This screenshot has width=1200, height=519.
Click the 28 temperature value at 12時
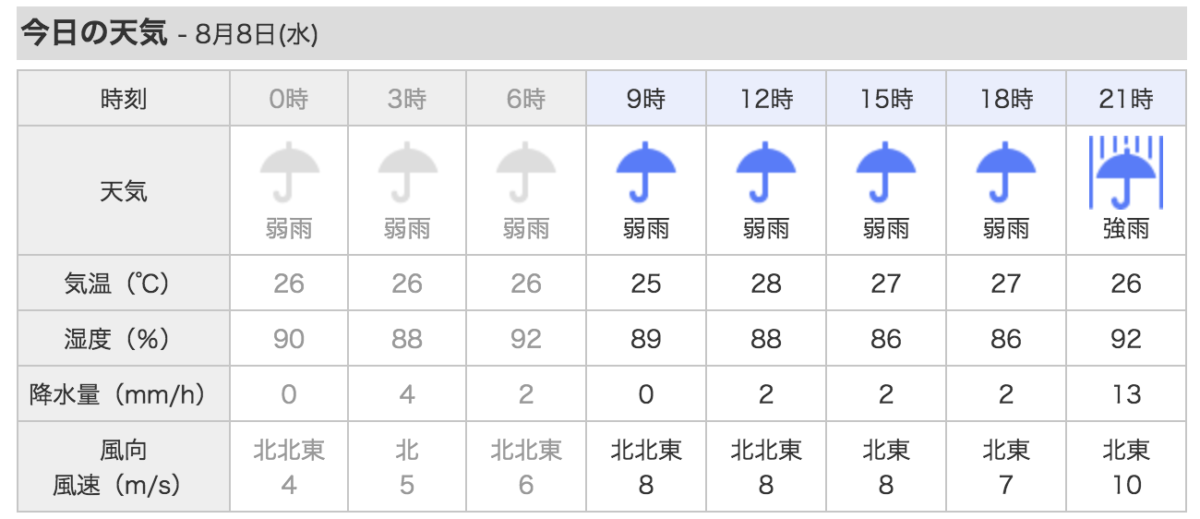click(766, 284)
